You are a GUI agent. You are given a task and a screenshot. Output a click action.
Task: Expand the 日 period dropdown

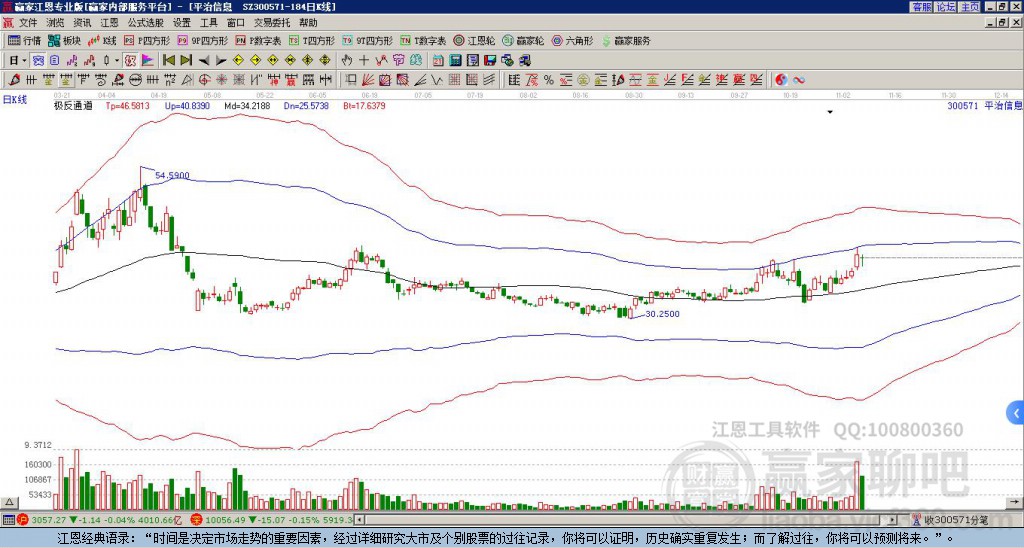[x=24, y=61]
